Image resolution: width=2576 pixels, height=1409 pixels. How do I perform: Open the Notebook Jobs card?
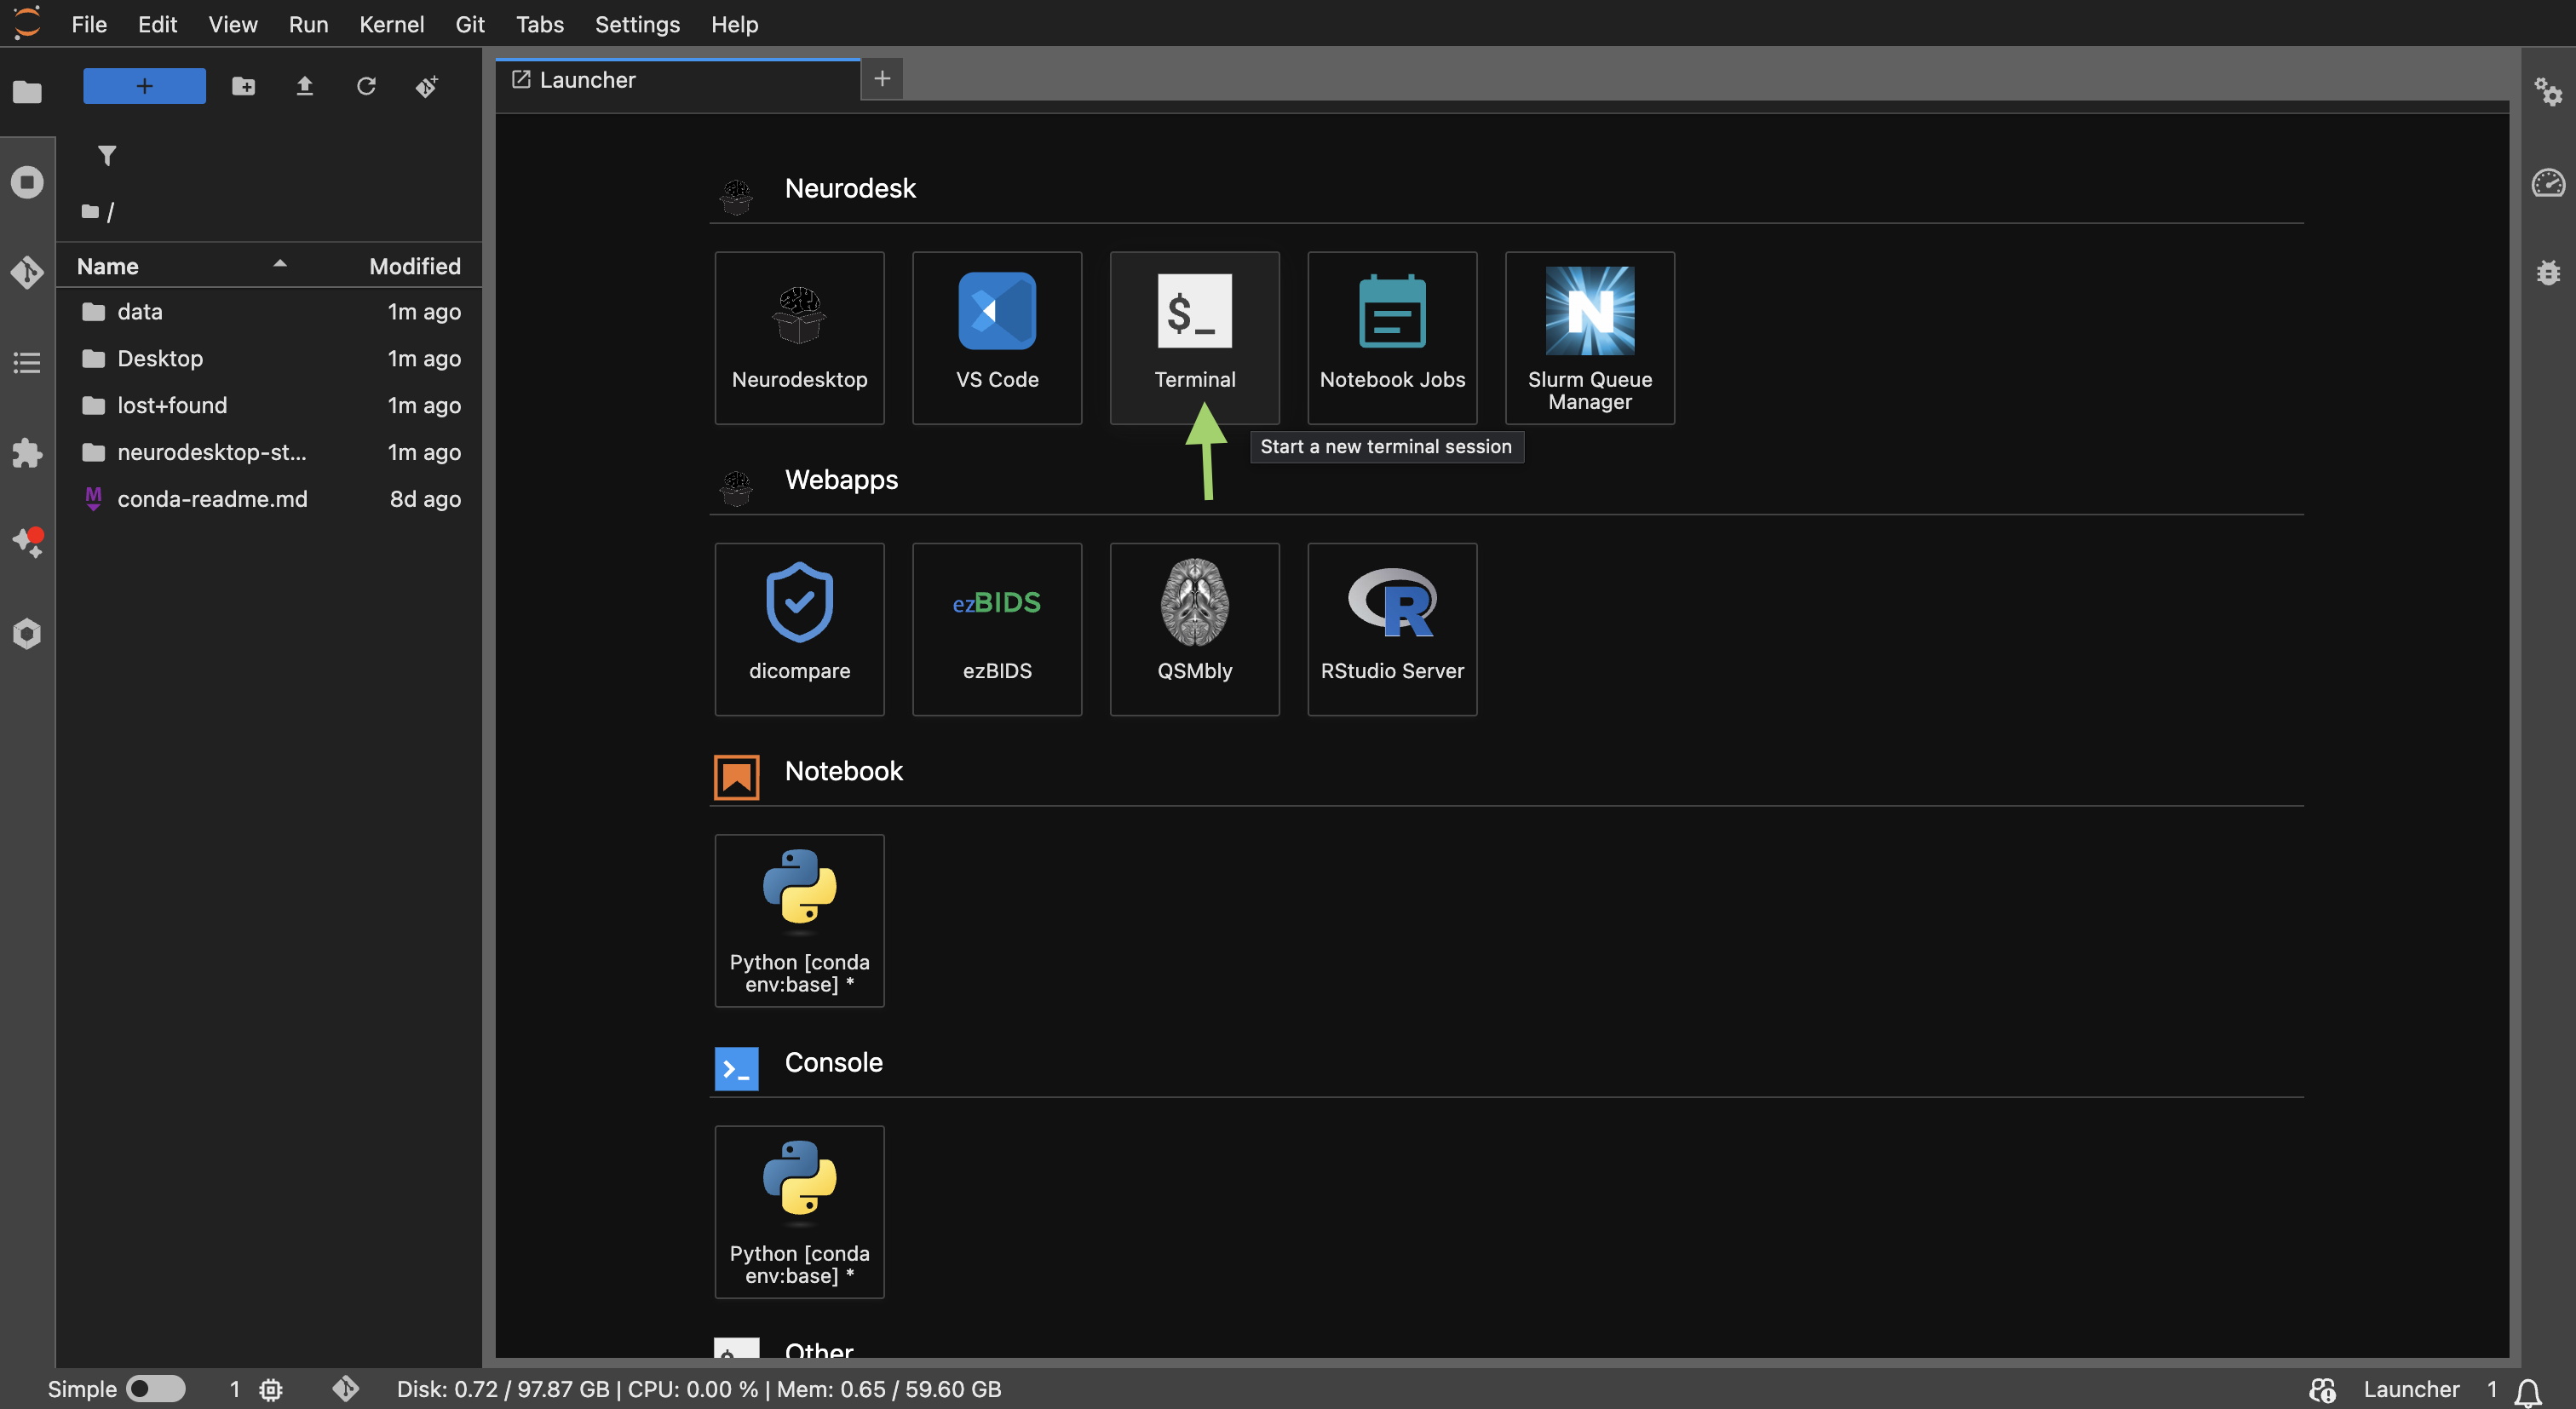(1392, 337)
